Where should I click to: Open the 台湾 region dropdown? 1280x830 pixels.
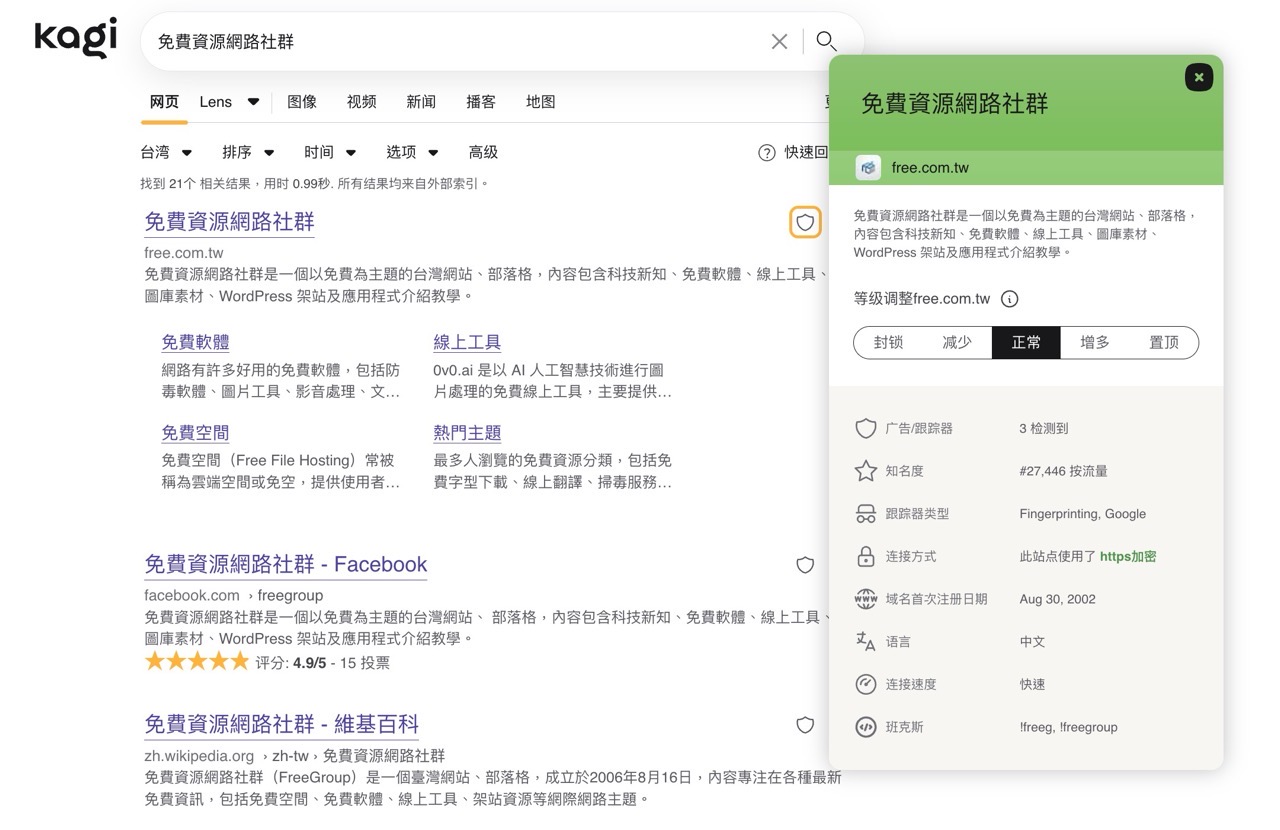tap(167, 152)
